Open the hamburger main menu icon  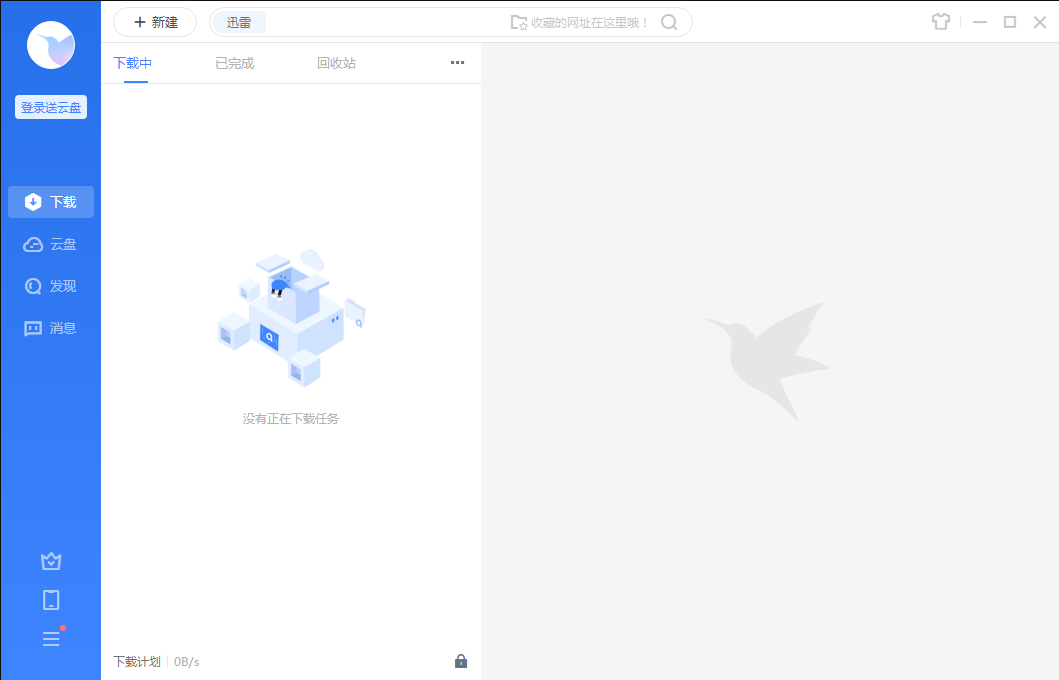coord(51,639)
